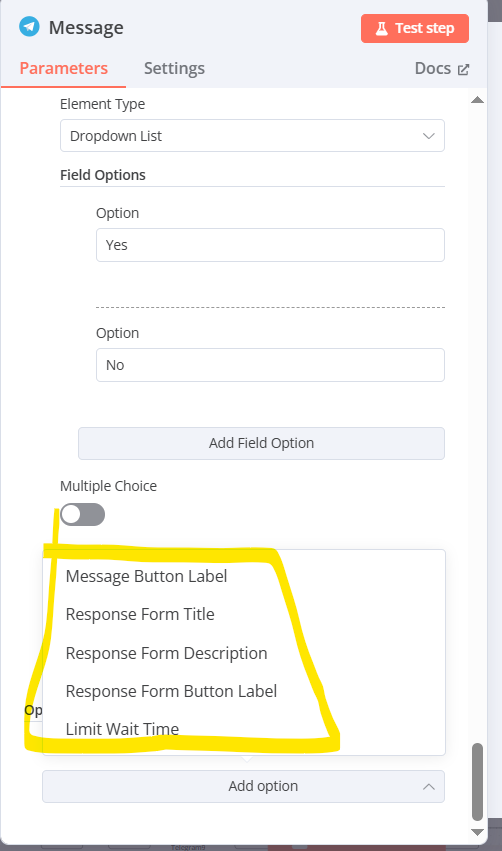The width and height of the screenshot is (502, 851).
Task: Select Response Form Title option
Action: (x=140, y=614)
